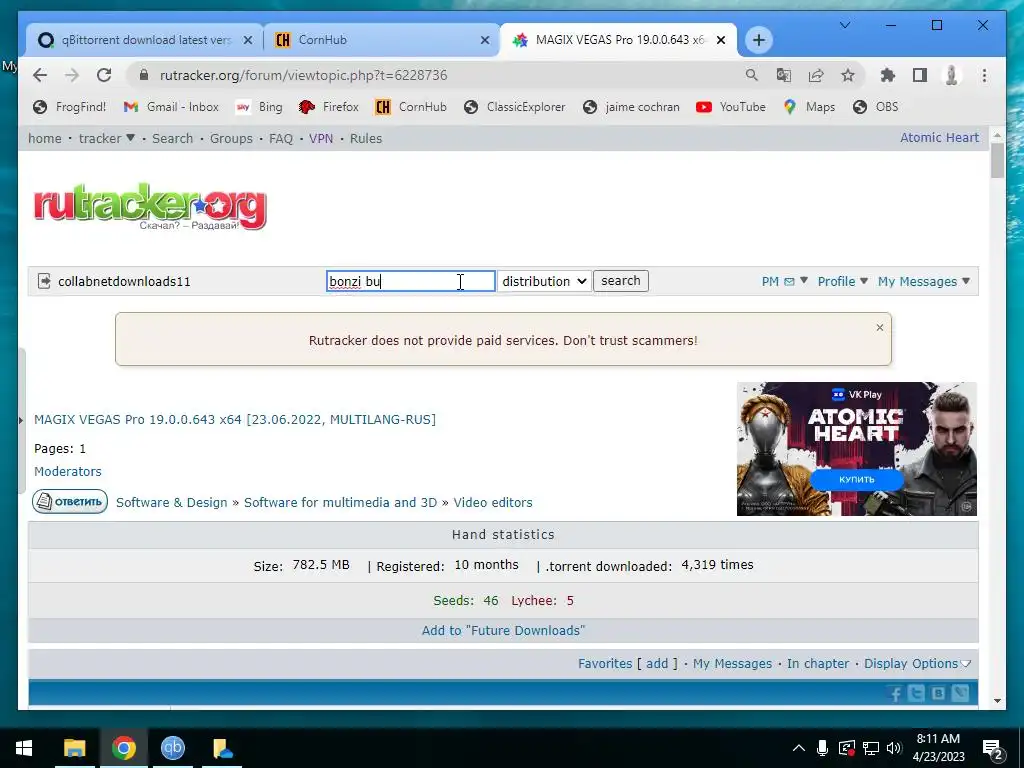Close the CornHub tab

click(485, 40)
